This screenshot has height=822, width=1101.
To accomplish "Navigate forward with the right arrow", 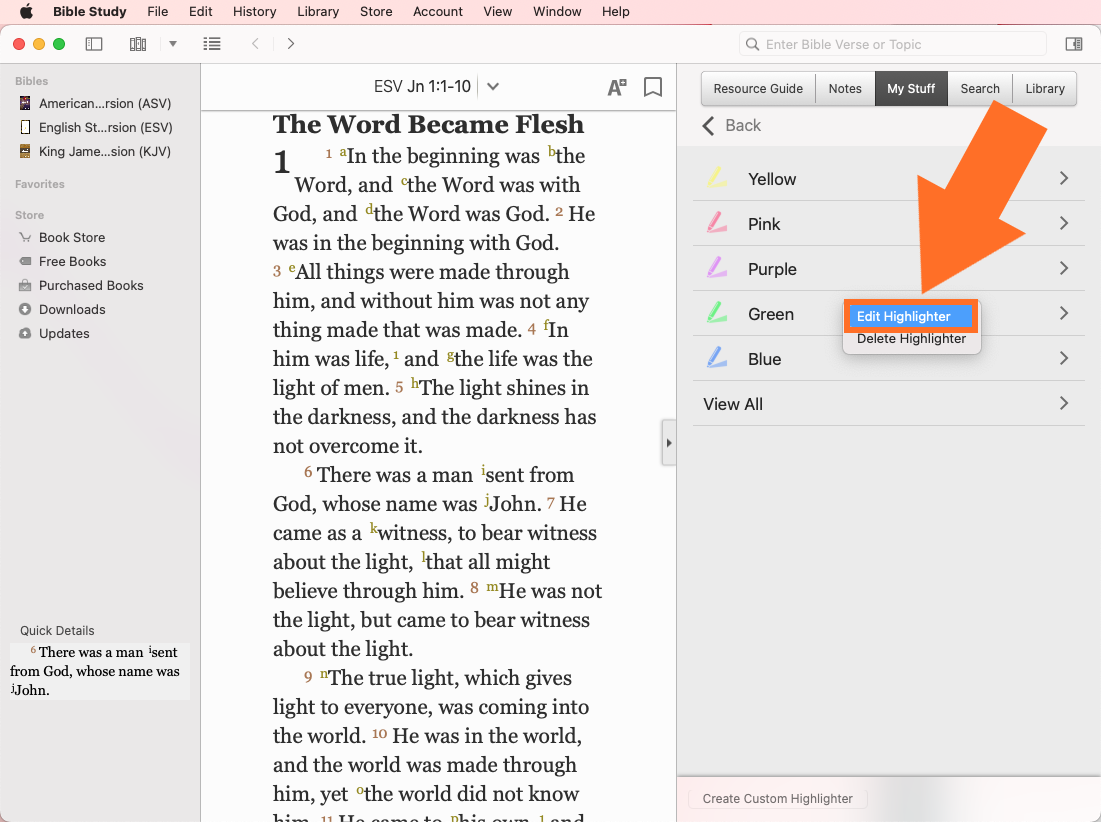I will 291,44.
